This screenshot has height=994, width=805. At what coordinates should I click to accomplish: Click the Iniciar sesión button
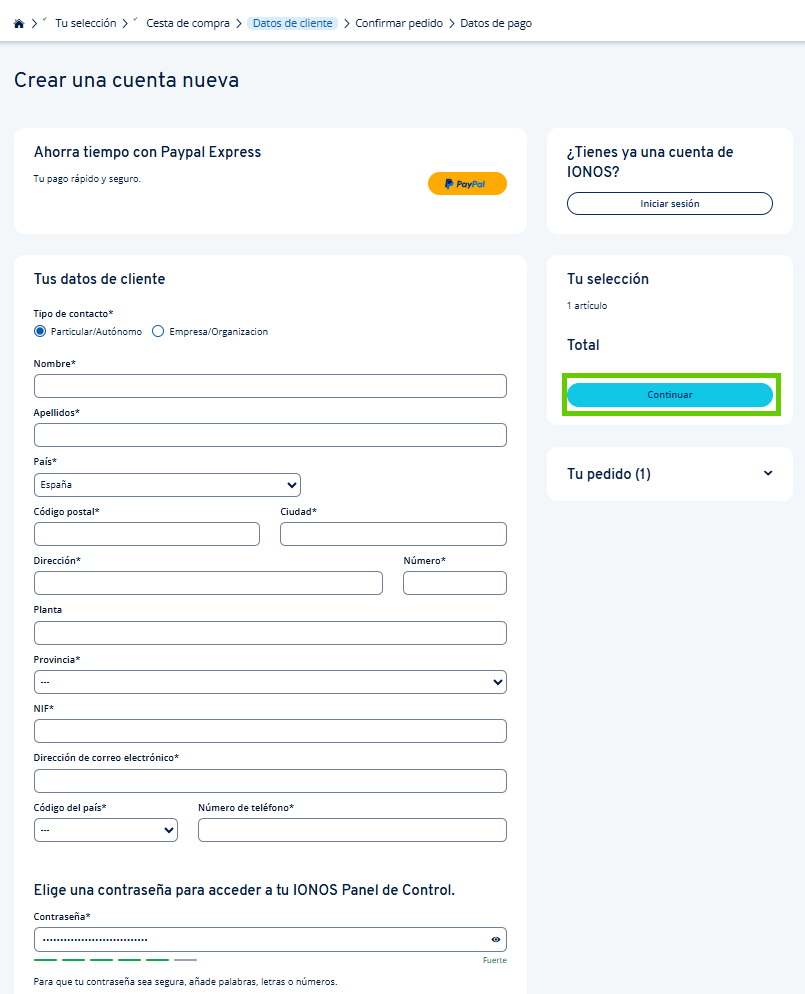[x=669, y=203]
